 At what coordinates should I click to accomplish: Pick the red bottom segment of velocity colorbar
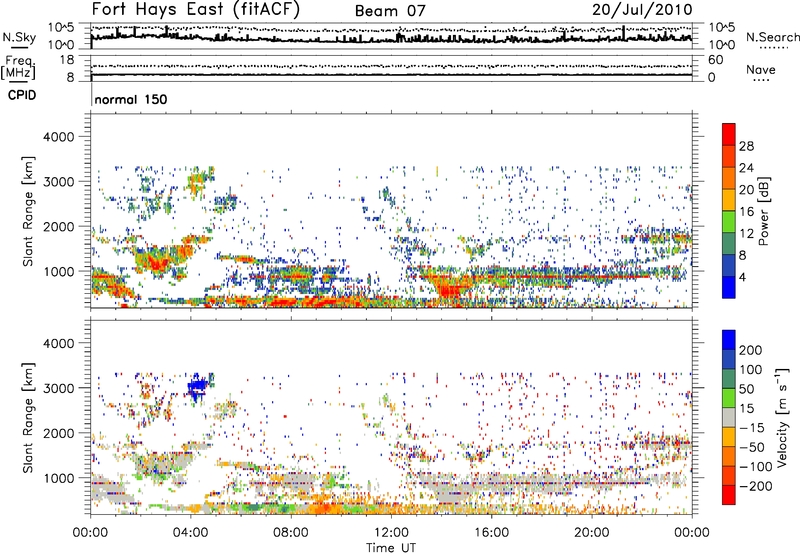pyautogui.click(x=729, y=494)
